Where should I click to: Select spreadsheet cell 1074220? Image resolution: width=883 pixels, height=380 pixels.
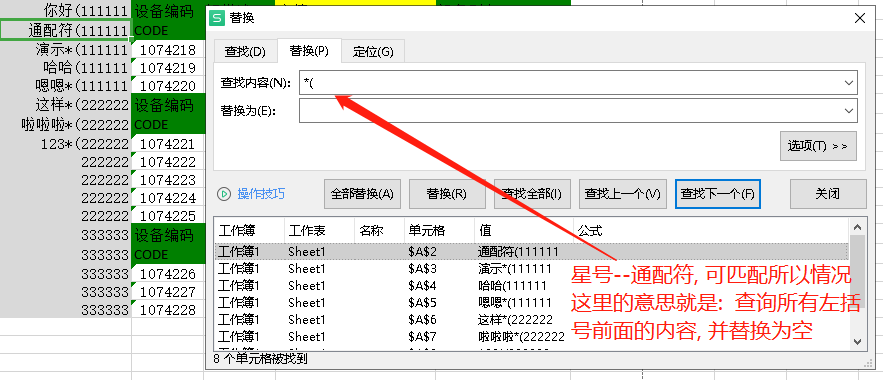point(168,86)
